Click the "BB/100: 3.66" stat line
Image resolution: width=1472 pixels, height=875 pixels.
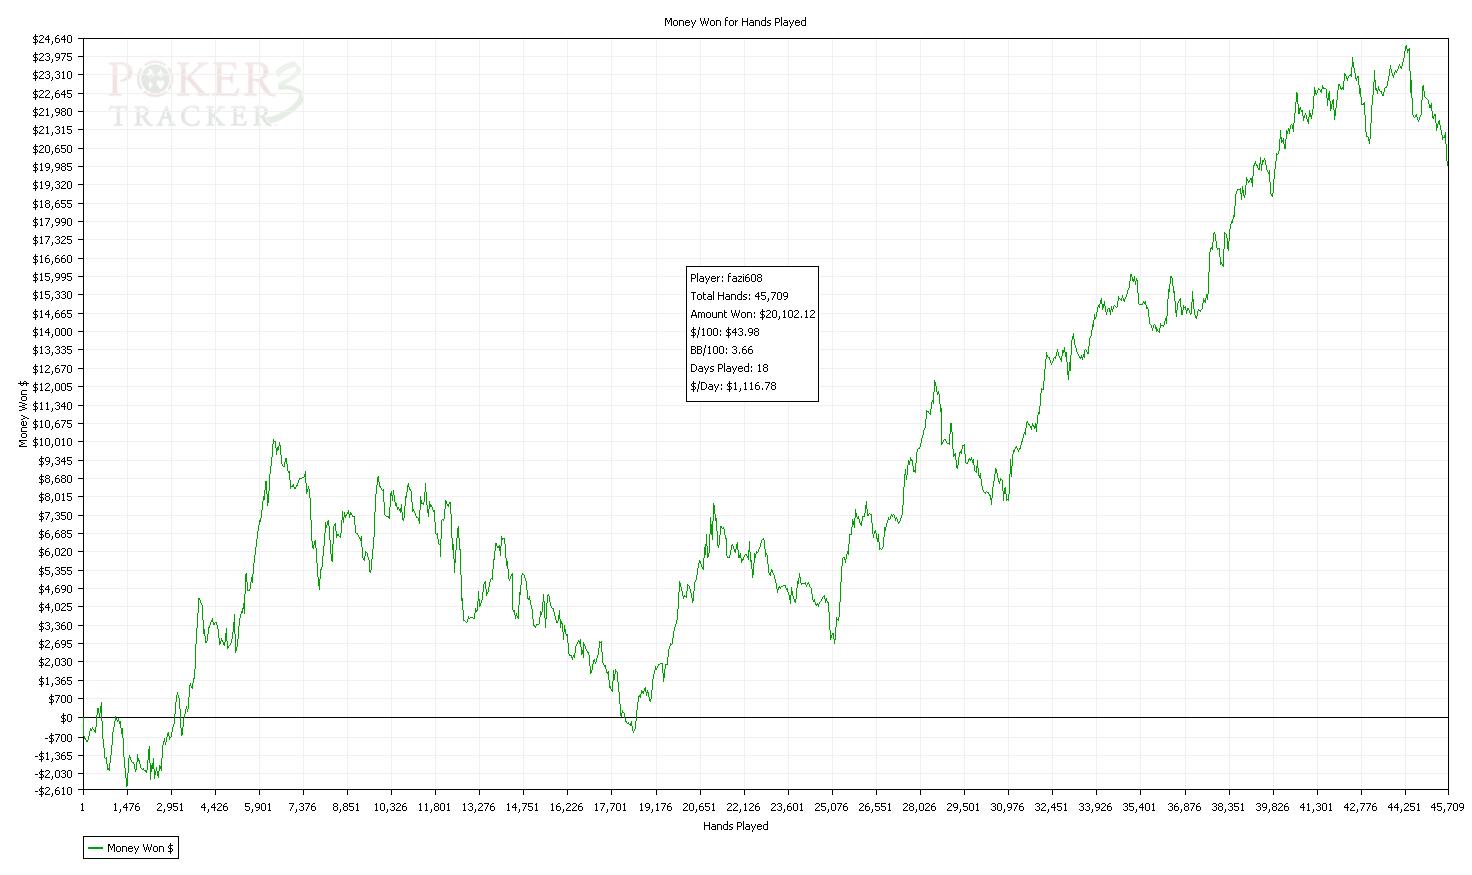(721, 350)
